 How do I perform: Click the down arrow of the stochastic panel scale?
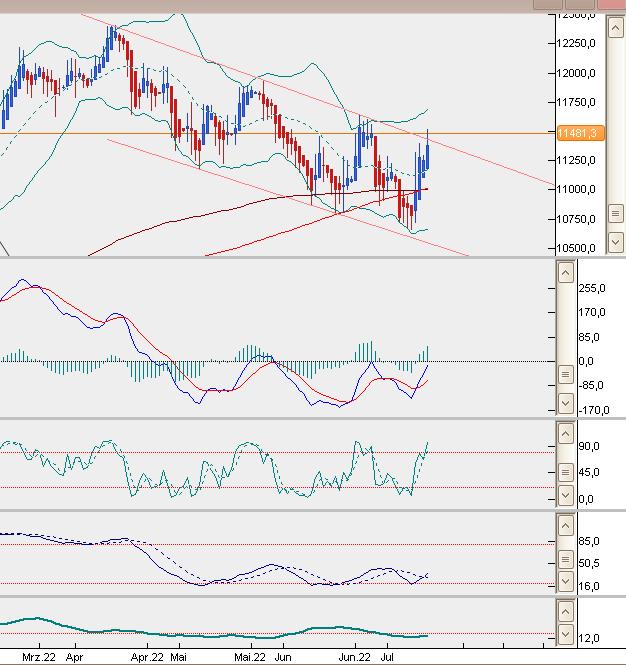[x=565, y=495]
